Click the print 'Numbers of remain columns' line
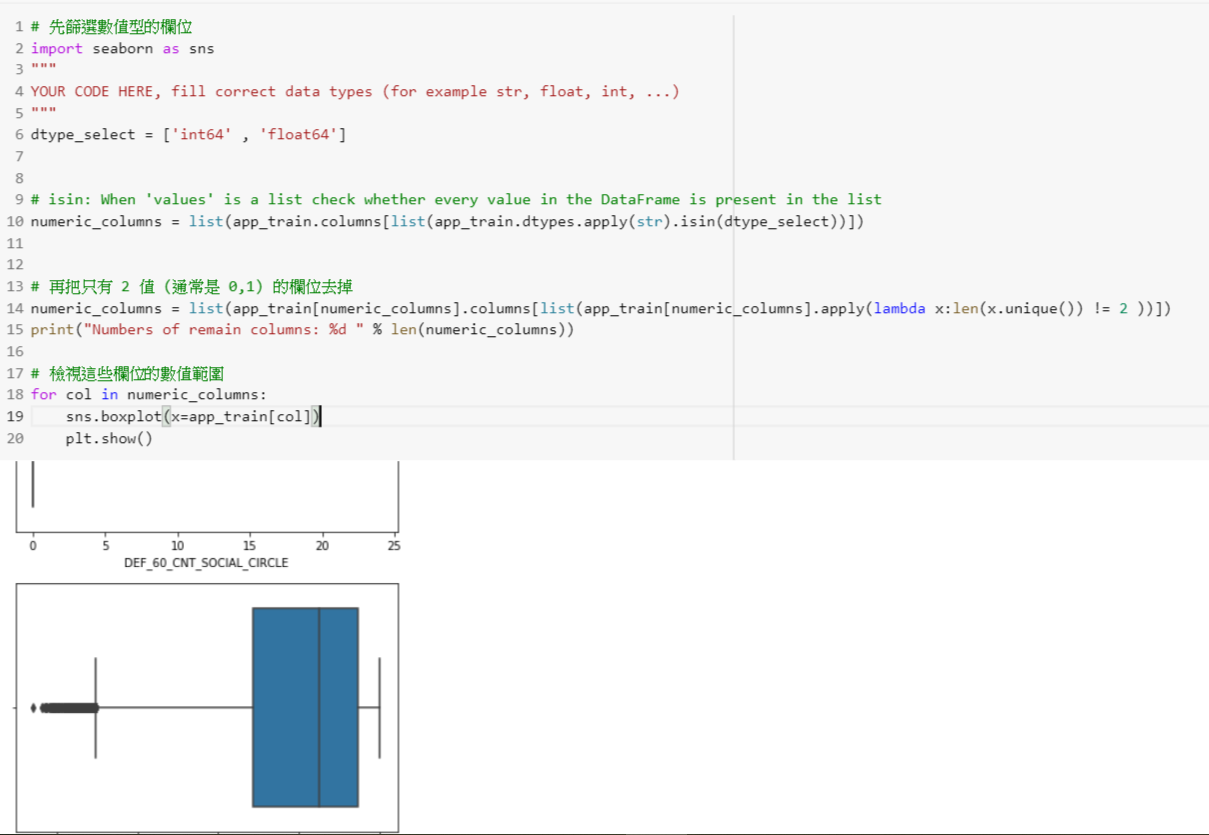This screenshot has width=1209, height=835. (302, 330)
